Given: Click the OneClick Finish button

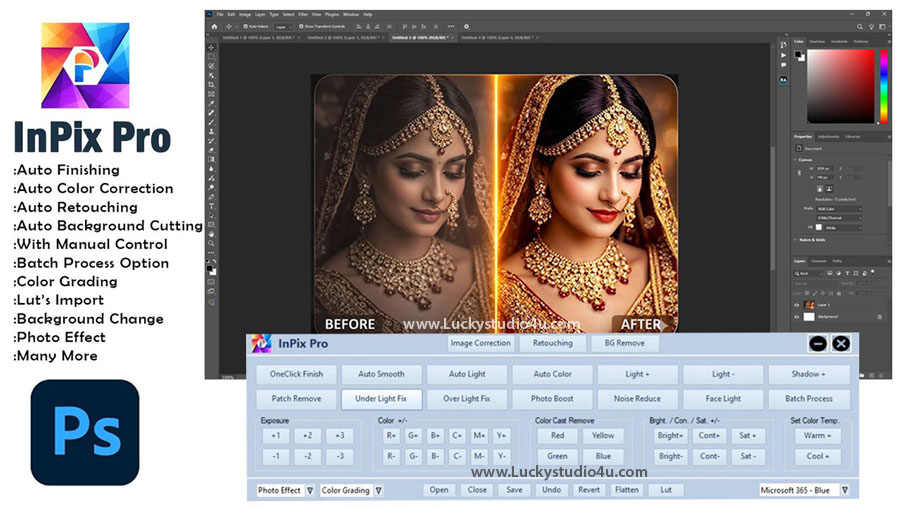Looking at the screenshot, I should click(x=296, y=374).
